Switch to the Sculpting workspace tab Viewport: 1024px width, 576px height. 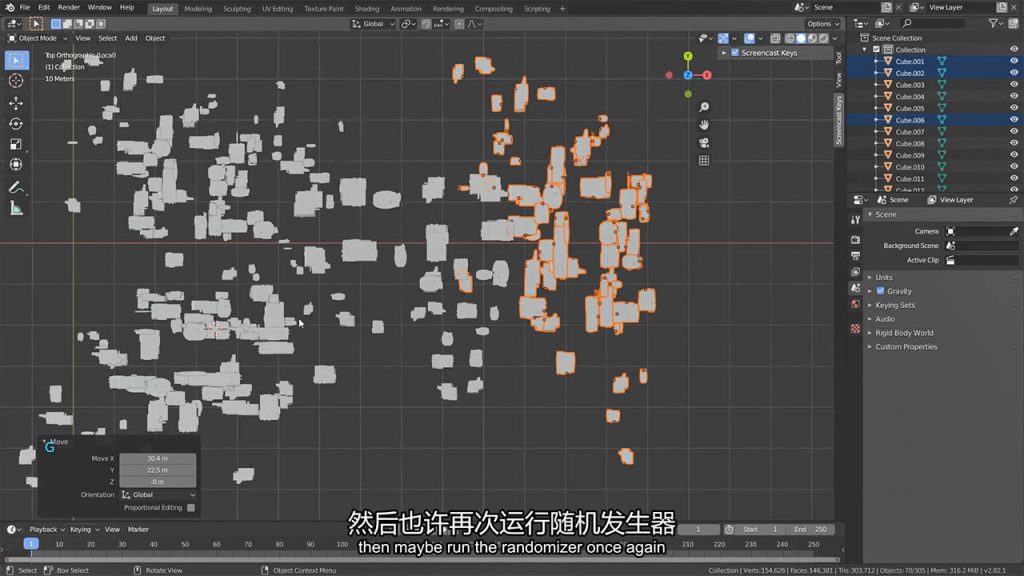pyautogui.click(x=237, y=9)
